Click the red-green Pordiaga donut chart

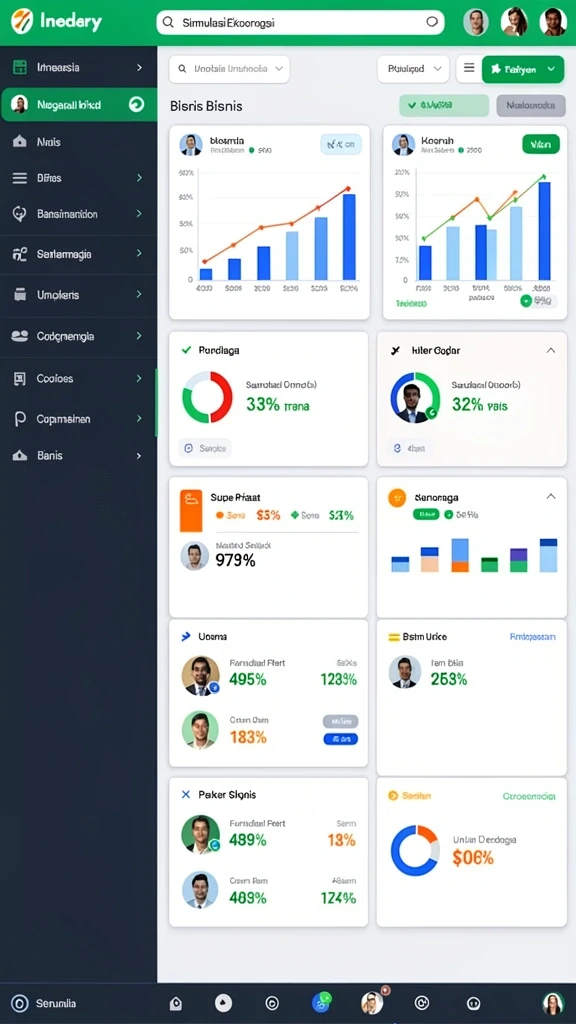[207, 397]
